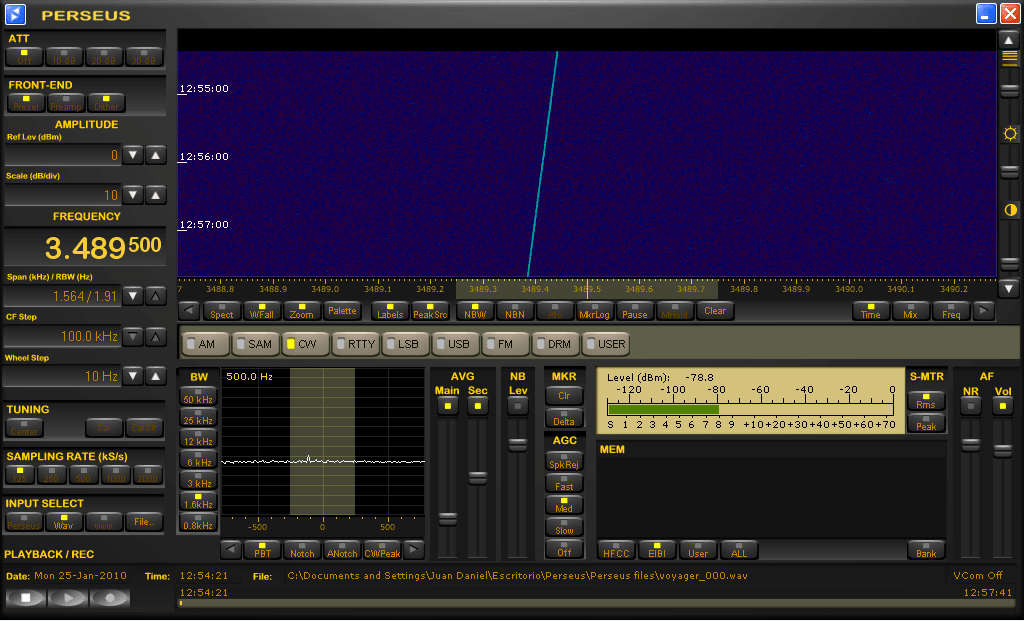Toggle the NR button in AF panel

click(x=970, y=406)
